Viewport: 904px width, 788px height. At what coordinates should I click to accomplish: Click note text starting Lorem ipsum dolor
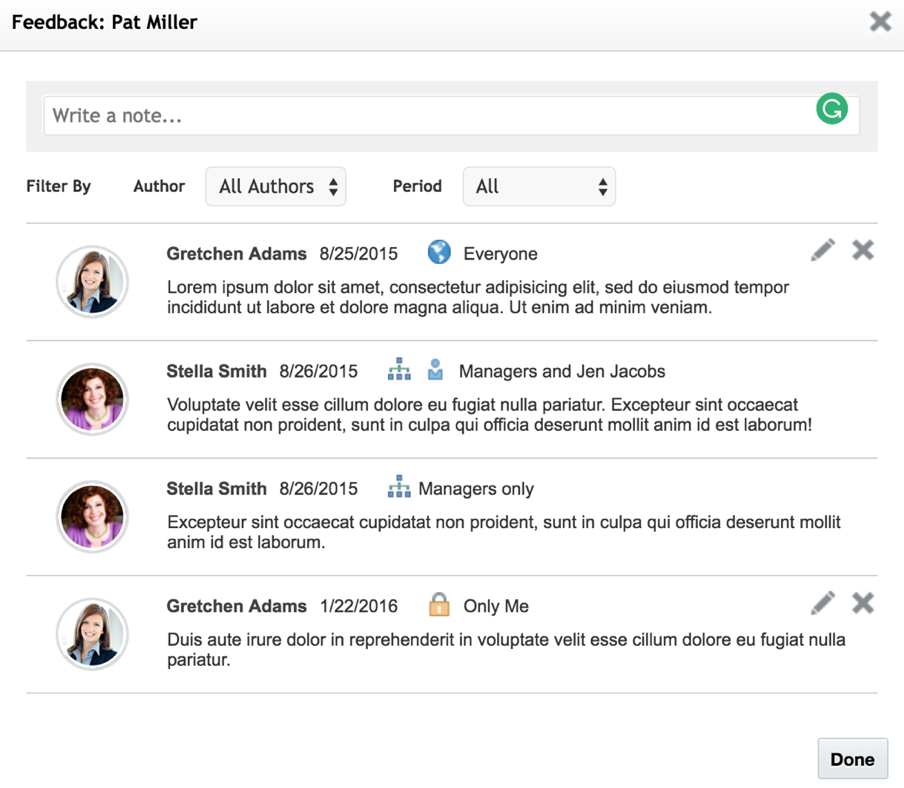click(478, 297)
